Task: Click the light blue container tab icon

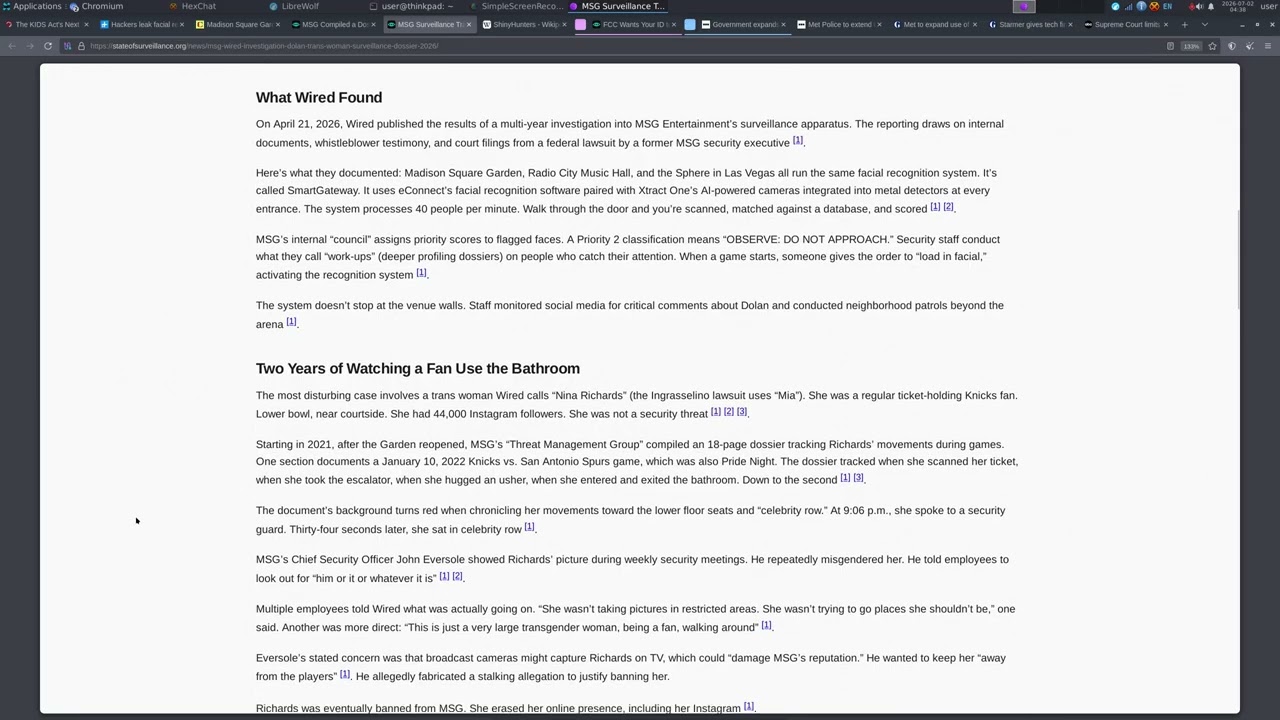Action: coord(690,24)
